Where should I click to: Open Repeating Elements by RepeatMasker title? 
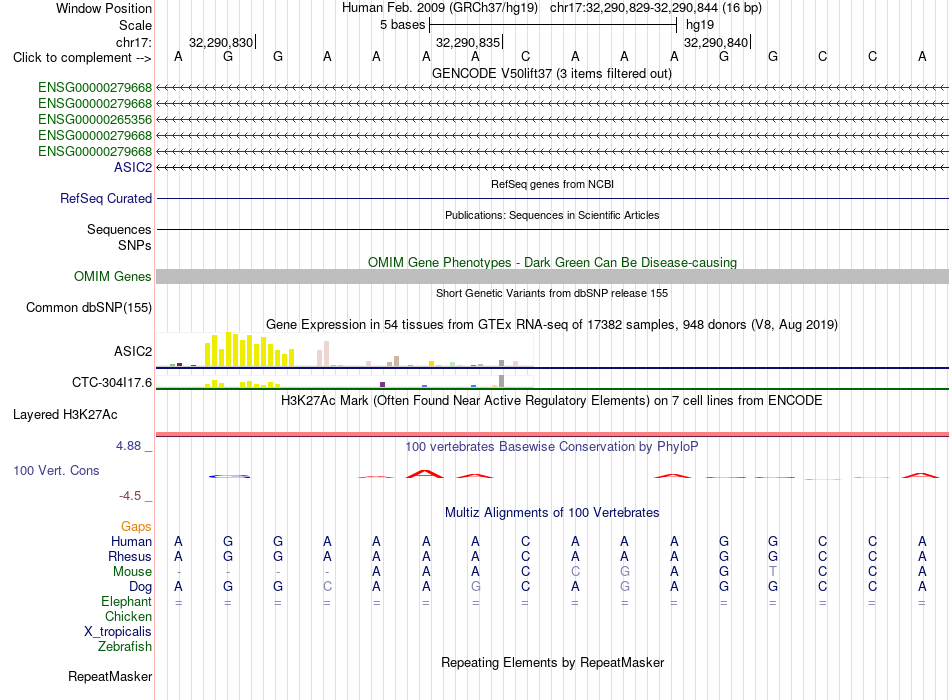tap(552, 662)
